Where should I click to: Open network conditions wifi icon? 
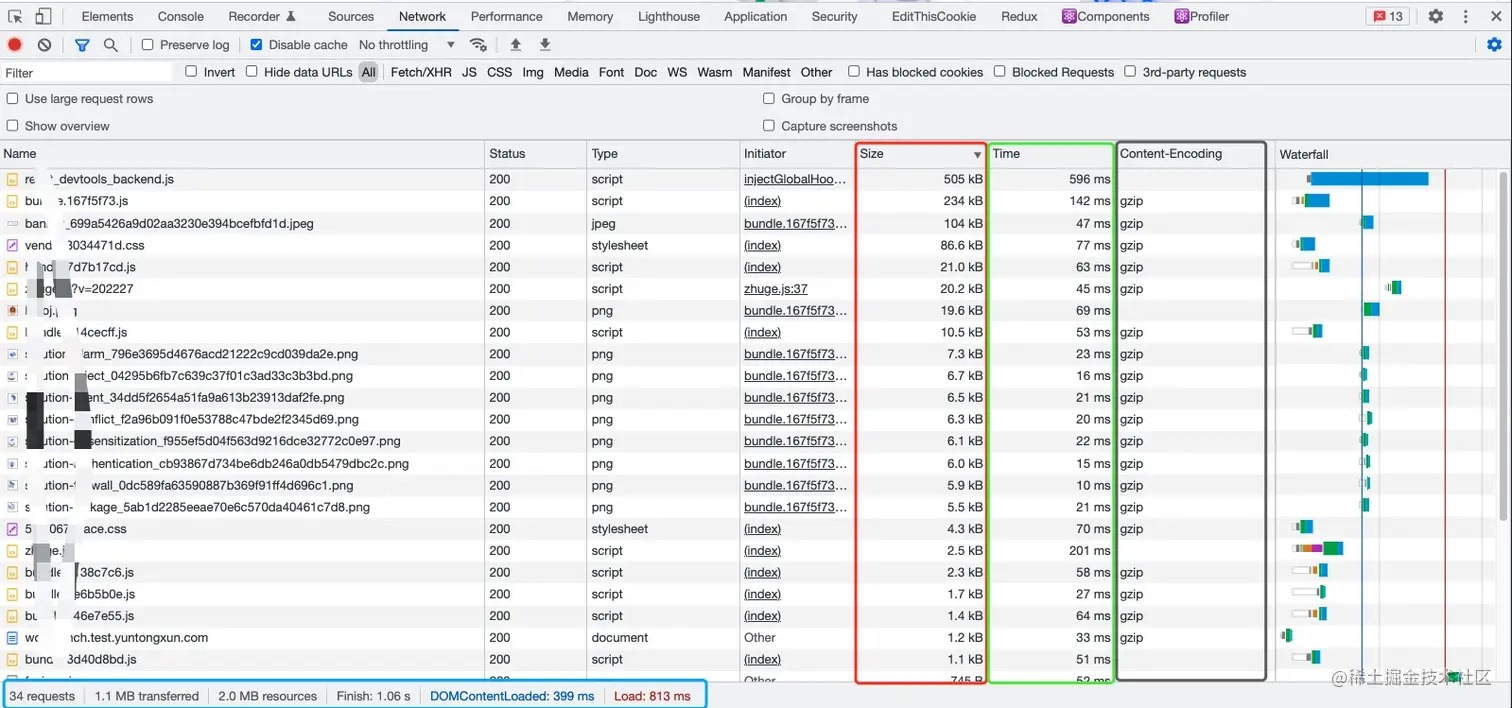[478, 45]
